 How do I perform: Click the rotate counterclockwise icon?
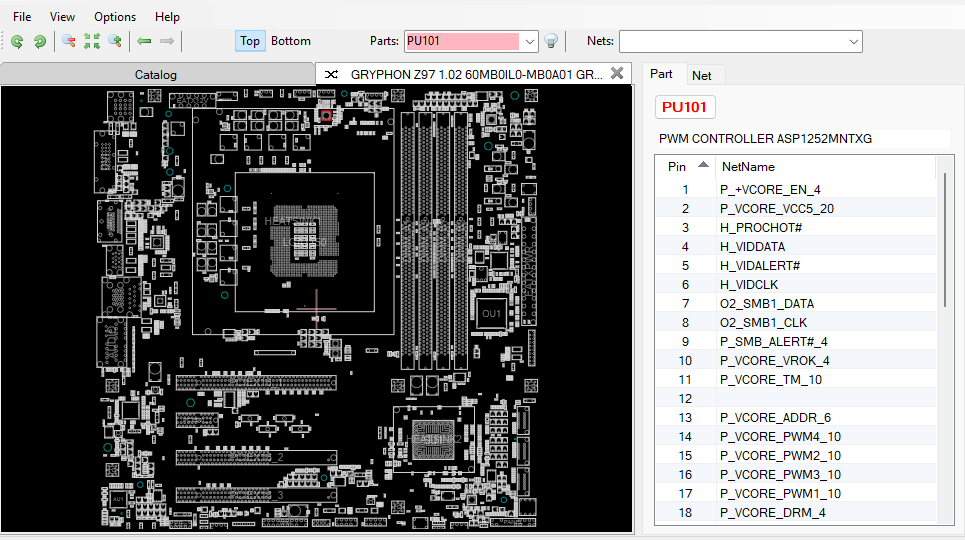click(x=17, y=41)
